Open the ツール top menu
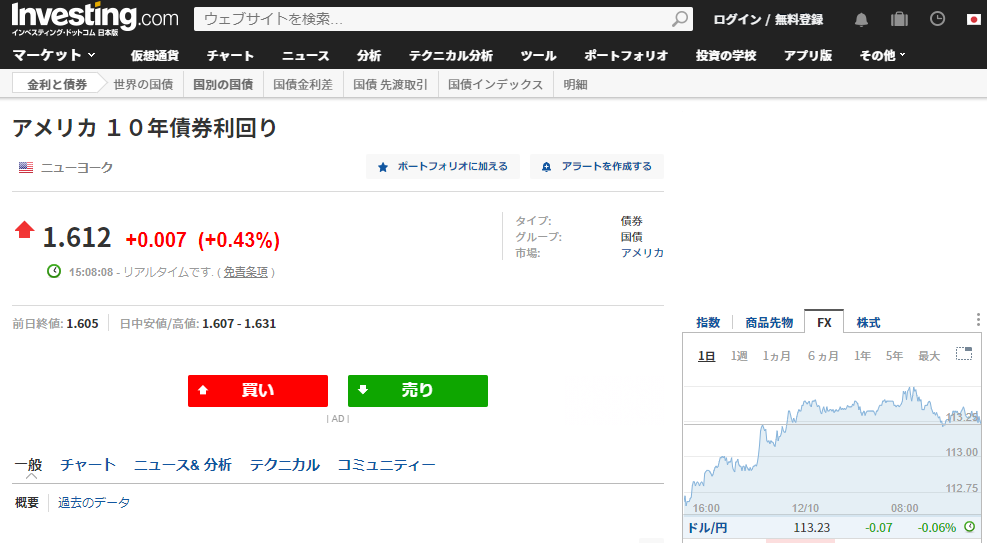The height and width of the screenshot is (543, 987). pos(538,55)
